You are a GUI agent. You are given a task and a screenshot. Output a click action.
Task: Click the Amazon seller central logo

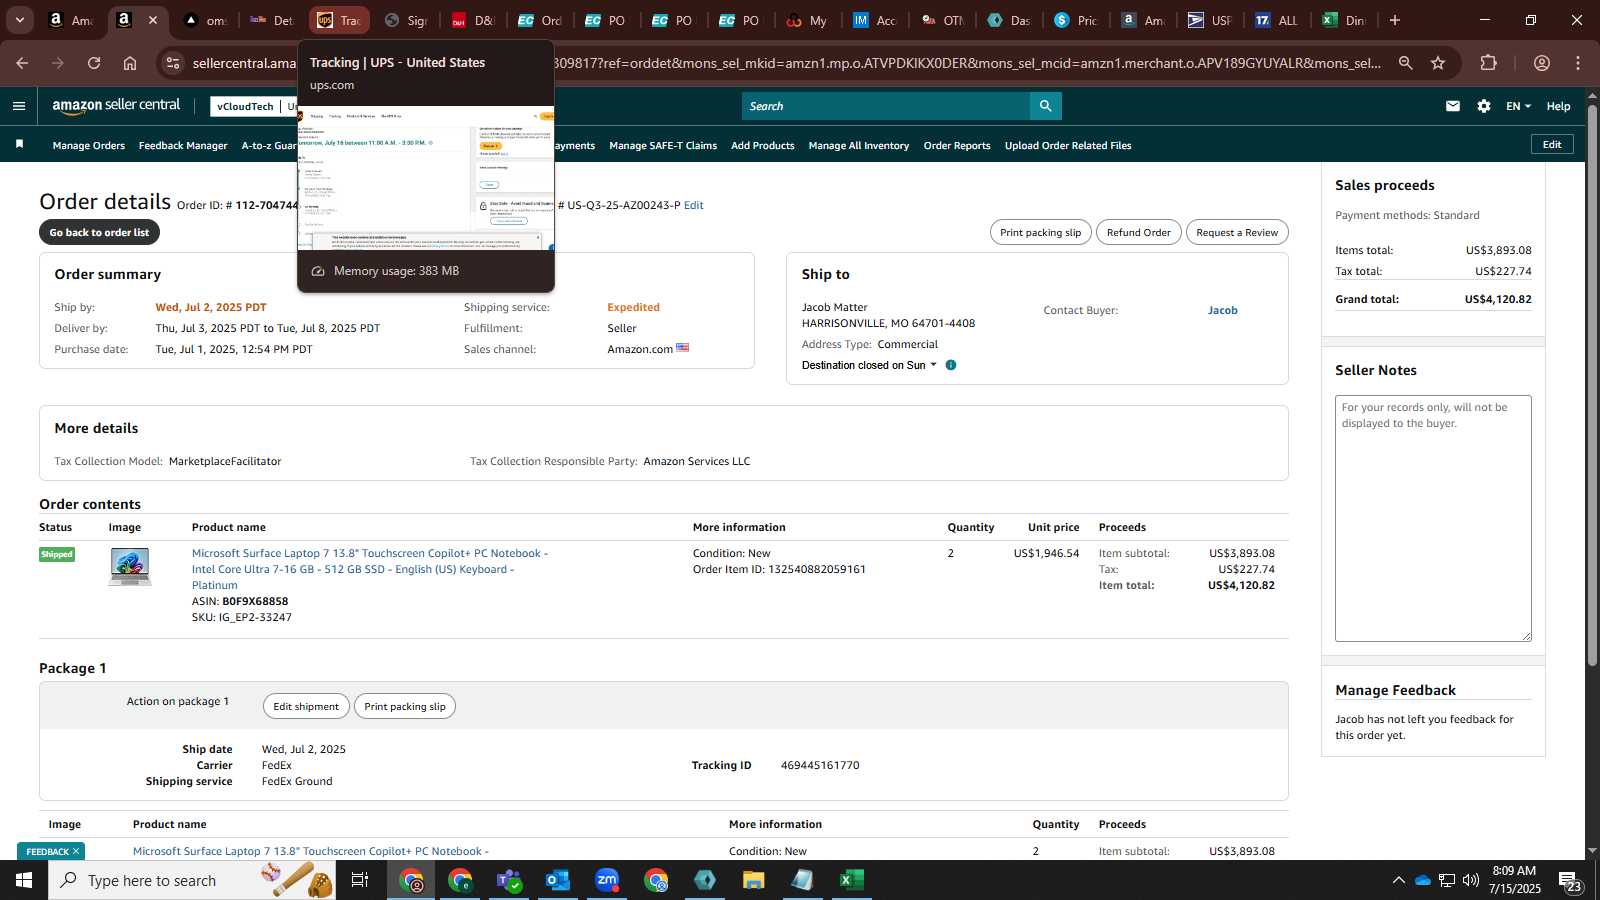coord(116,105)
